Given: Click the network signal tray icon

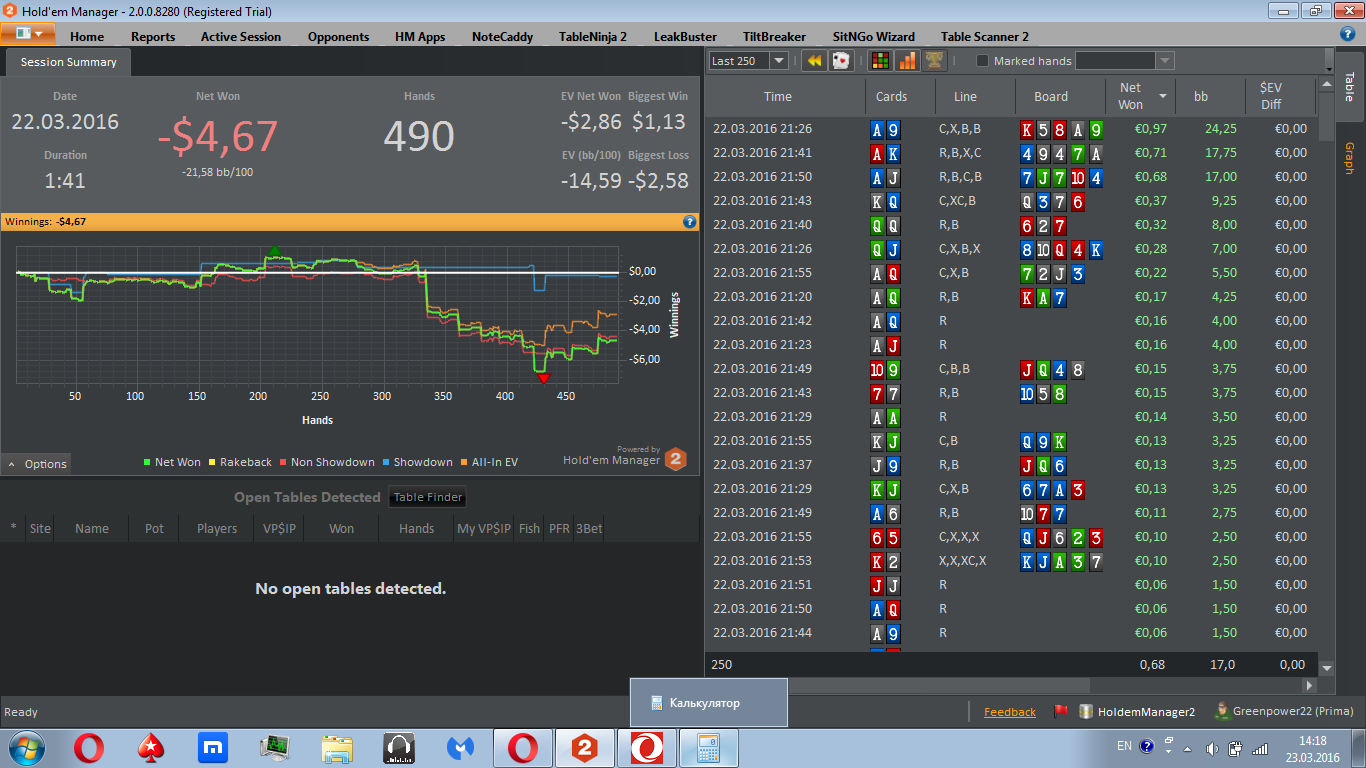Looking at the screenshot, I should pyautogui.click(x=1261, y=747).
